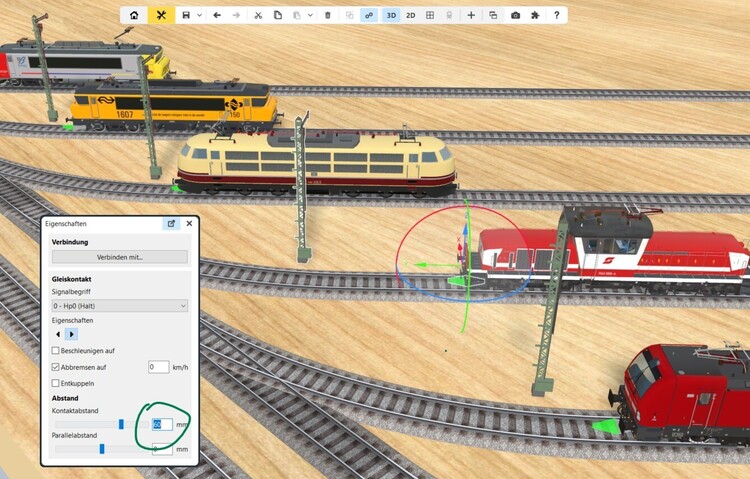This screenshot has width=750, height=479.
Task: Take a screenshot with the camera icon
Action: 515,15
